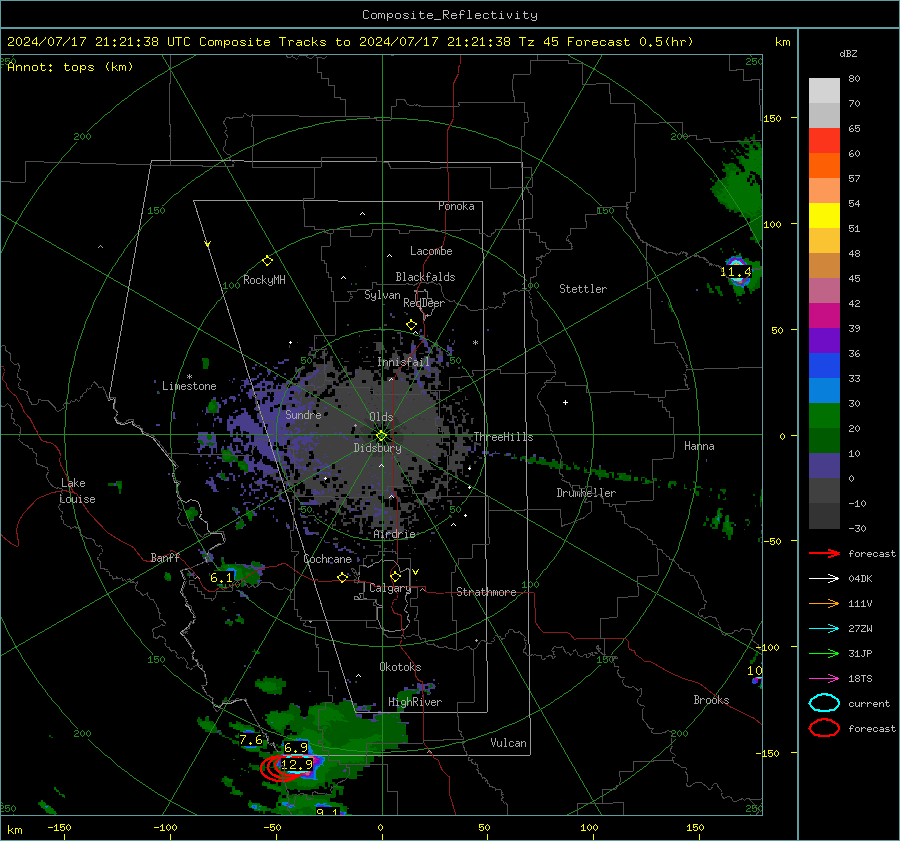
Task: Click the Olds town label
Action: click(x=381, y=417)
